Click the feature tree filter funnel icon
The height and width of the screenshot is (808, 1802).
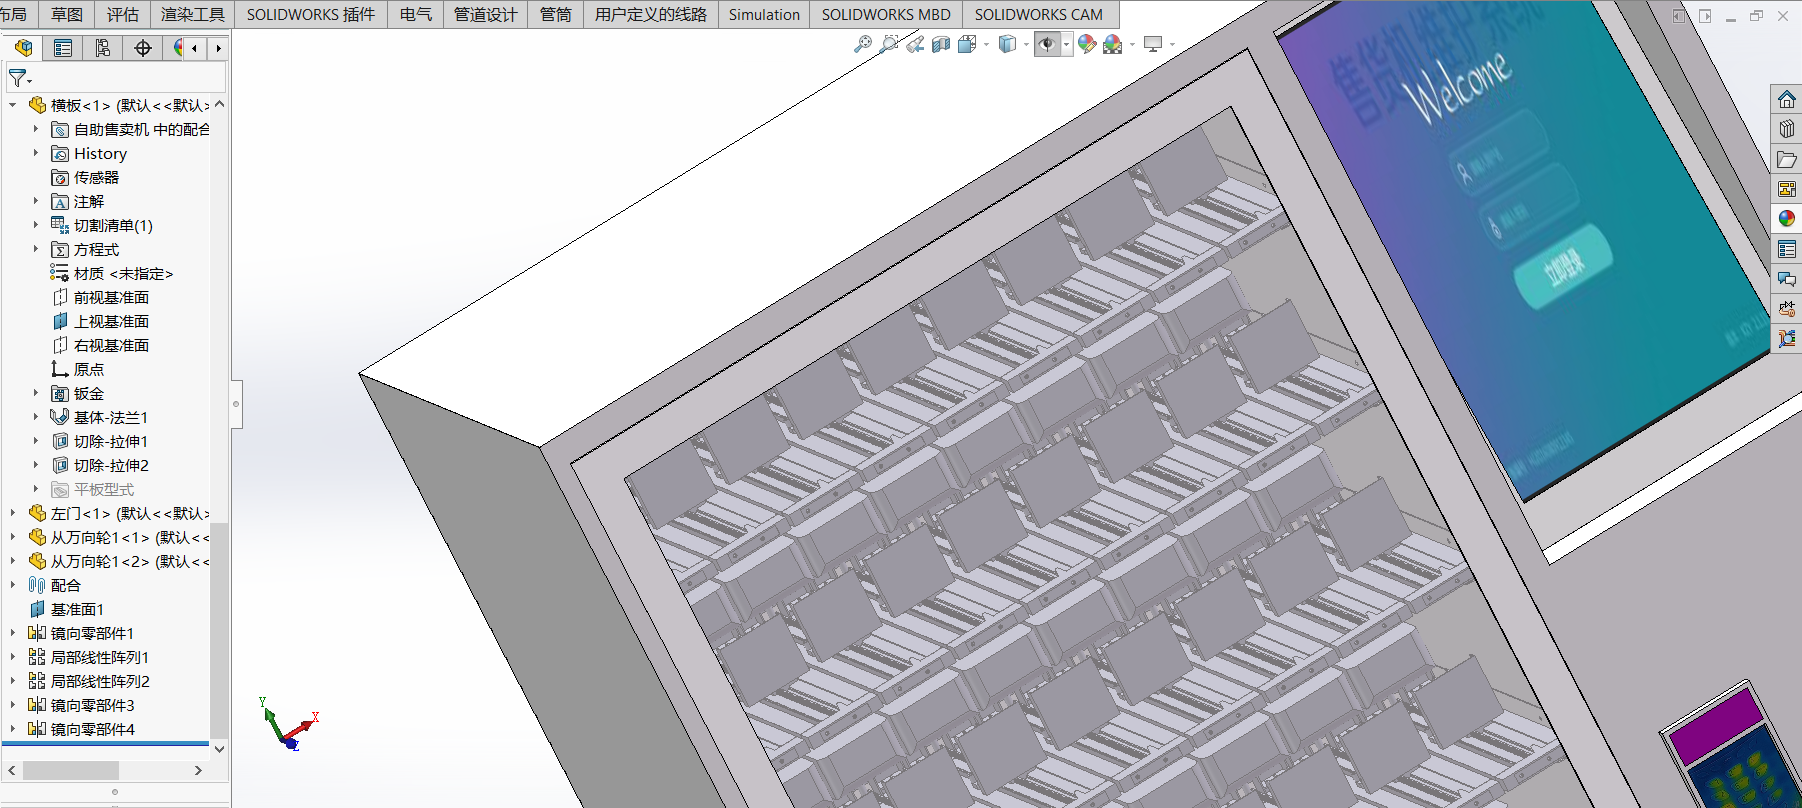pyautogui.click(x=17, y=77)
